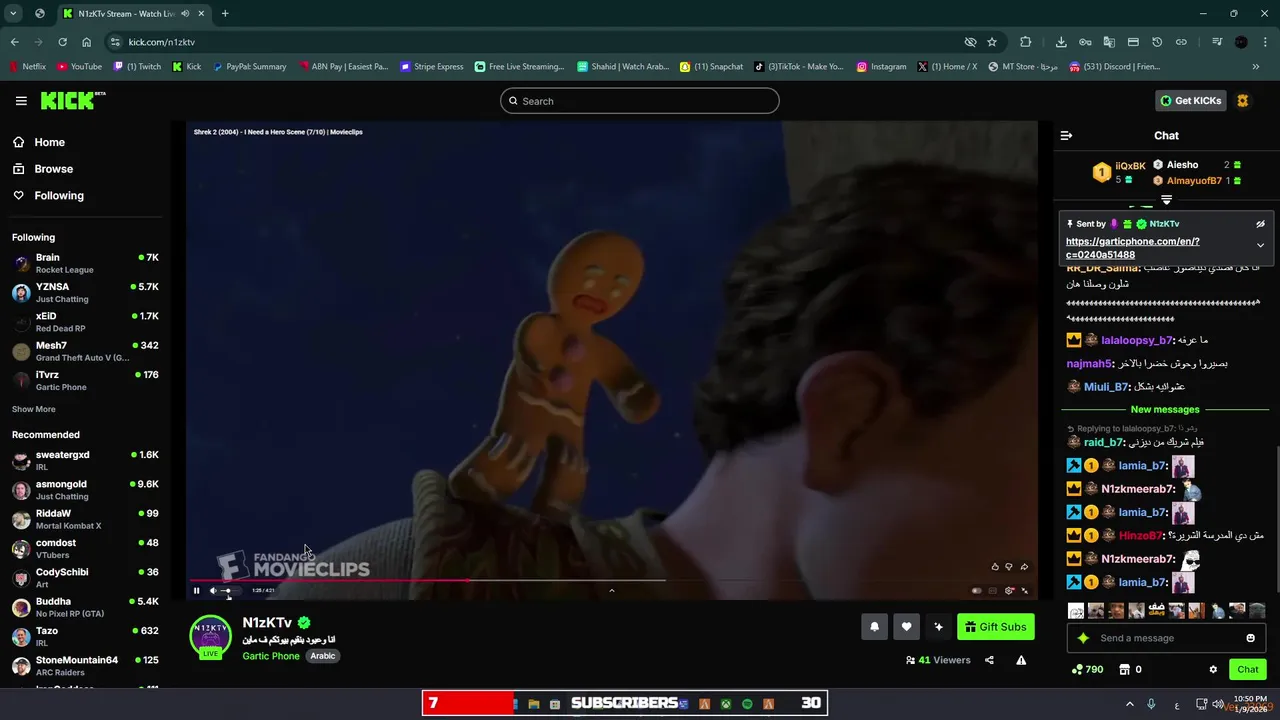Viewport: 1280px width, 720px height.
Task: Open YZNSA channel in Following list
Action: (85, 293)
